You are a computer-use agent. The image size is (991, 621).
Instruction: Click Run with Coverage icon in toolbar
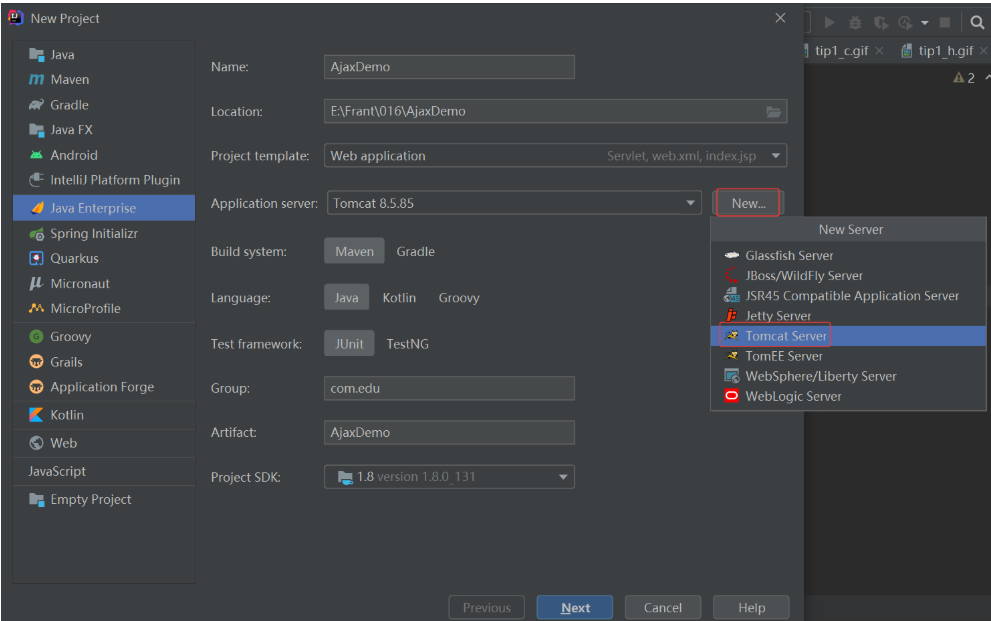tap(880, 23)
